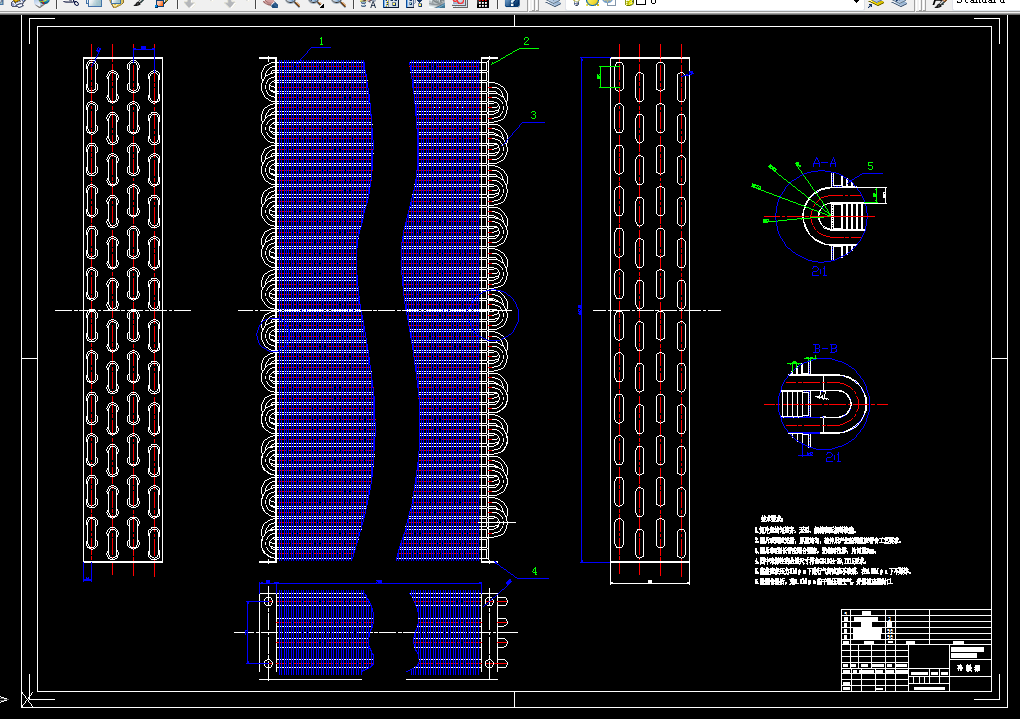Toggle layer 0 lock padlock icon

629,2
